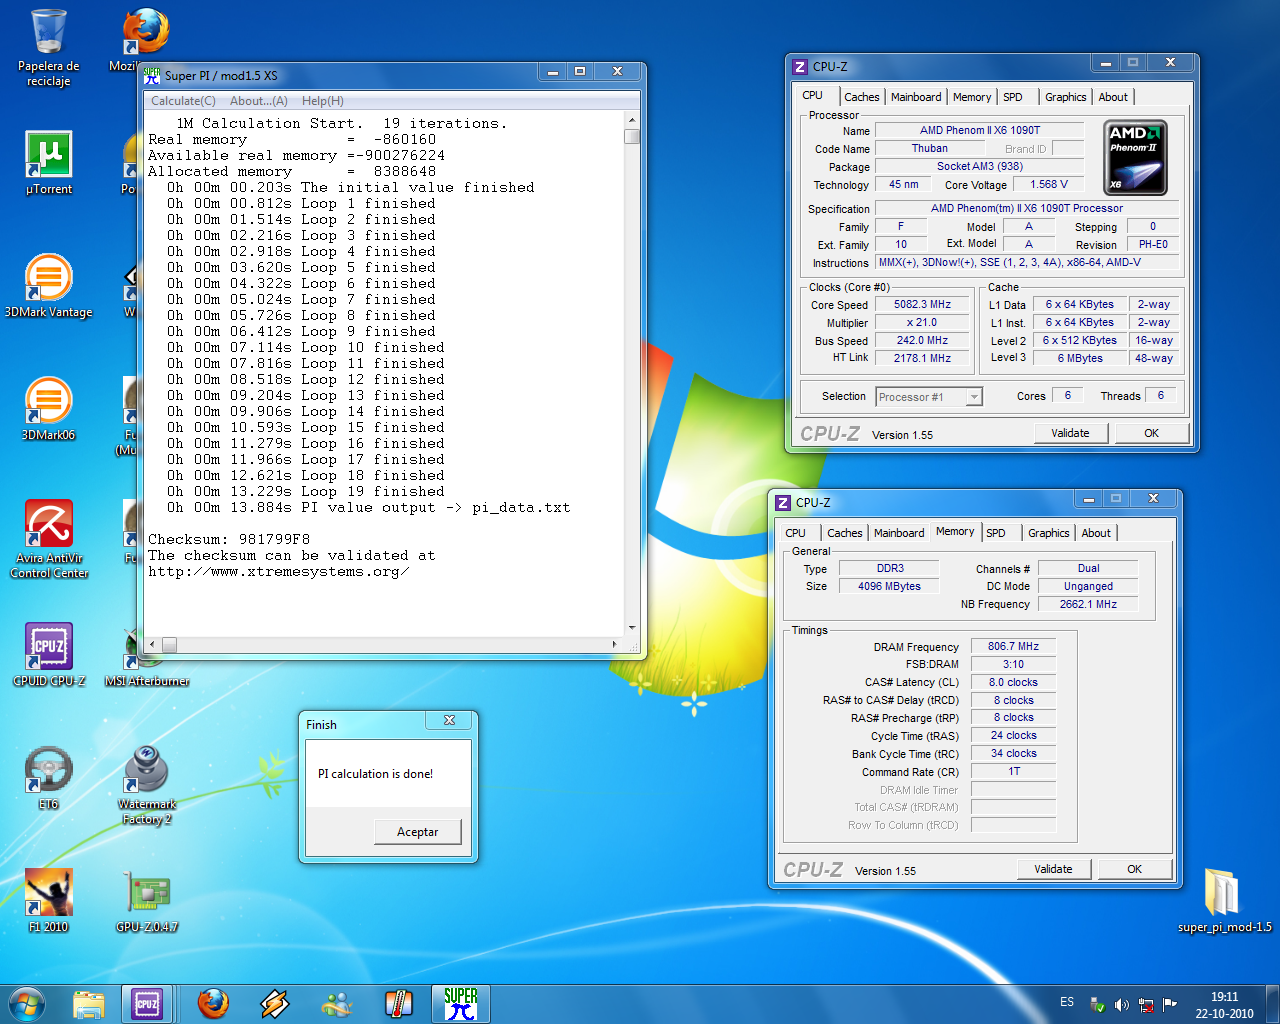Open volume speaker tray icon
The image size is (1280, 1024).
[1121, 1005]
